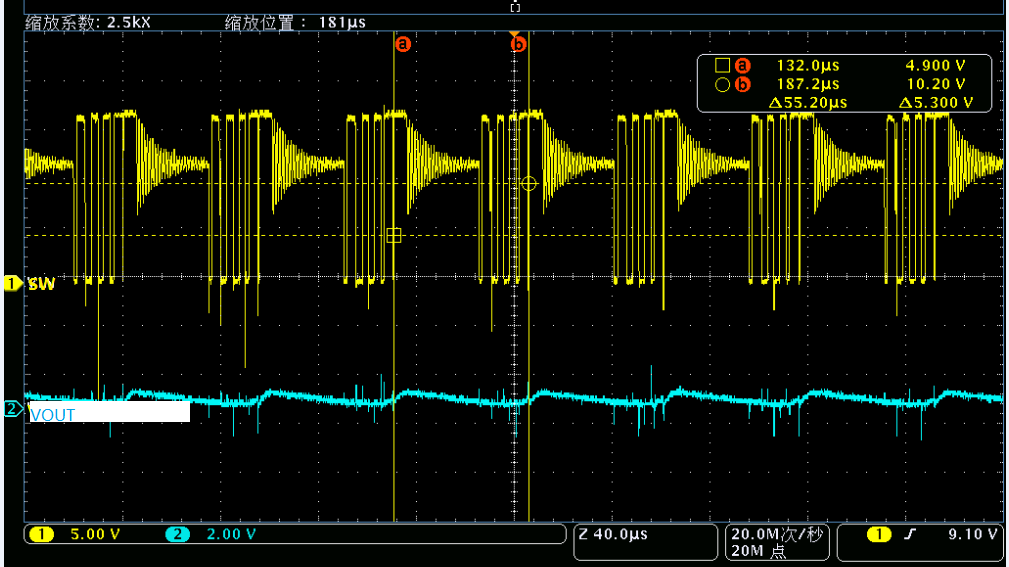Click the square cursor a crosshair on waveform

394,236
